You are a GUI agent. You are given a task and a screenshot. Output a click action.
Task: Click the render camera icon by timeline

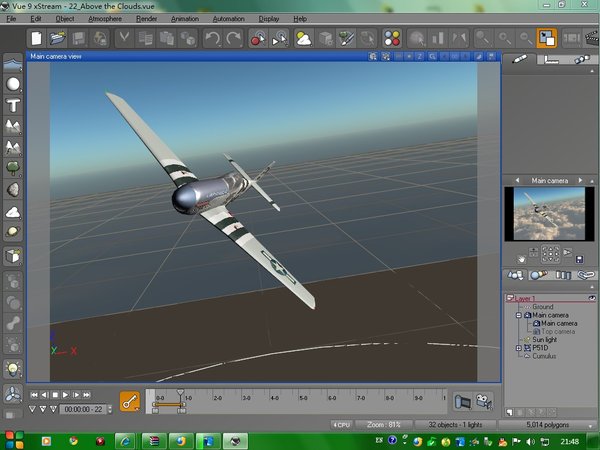(x=484, y=401)
